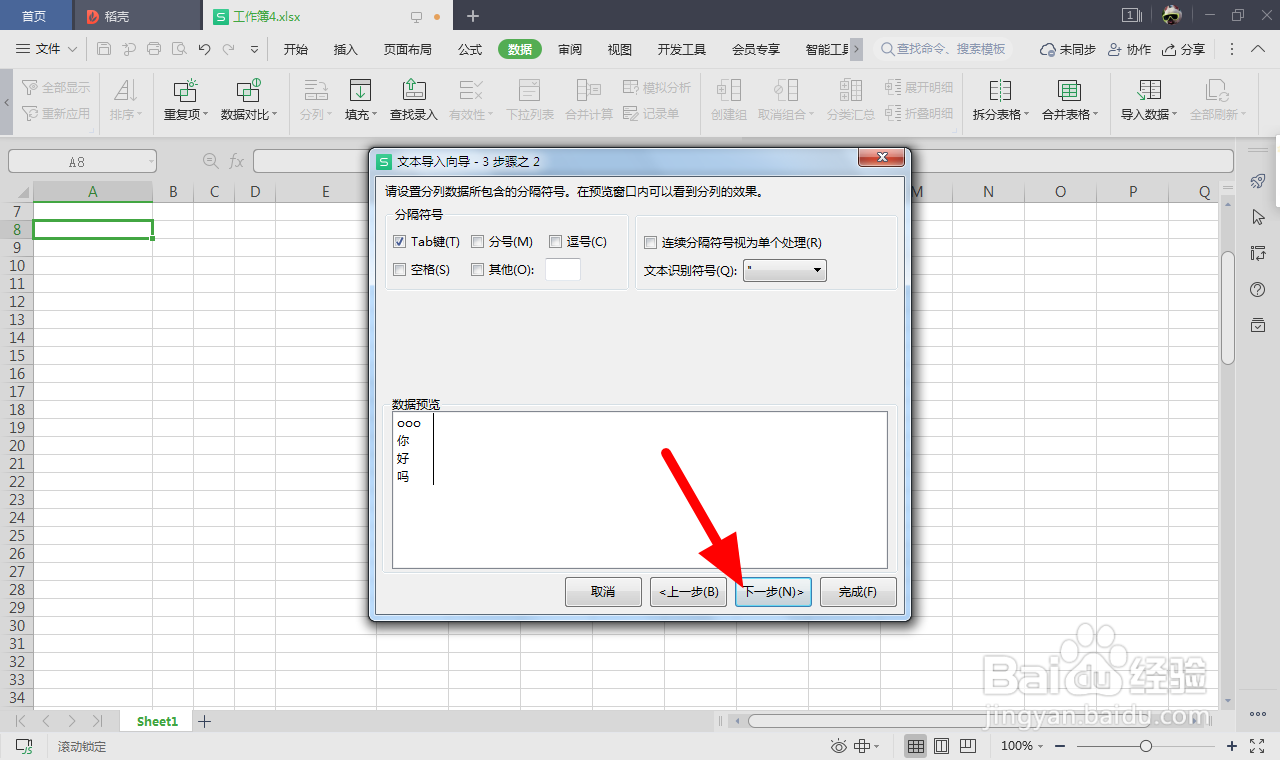
Task: Select the 分列 (Text to Columns) tool
Action: pos(315,100)
